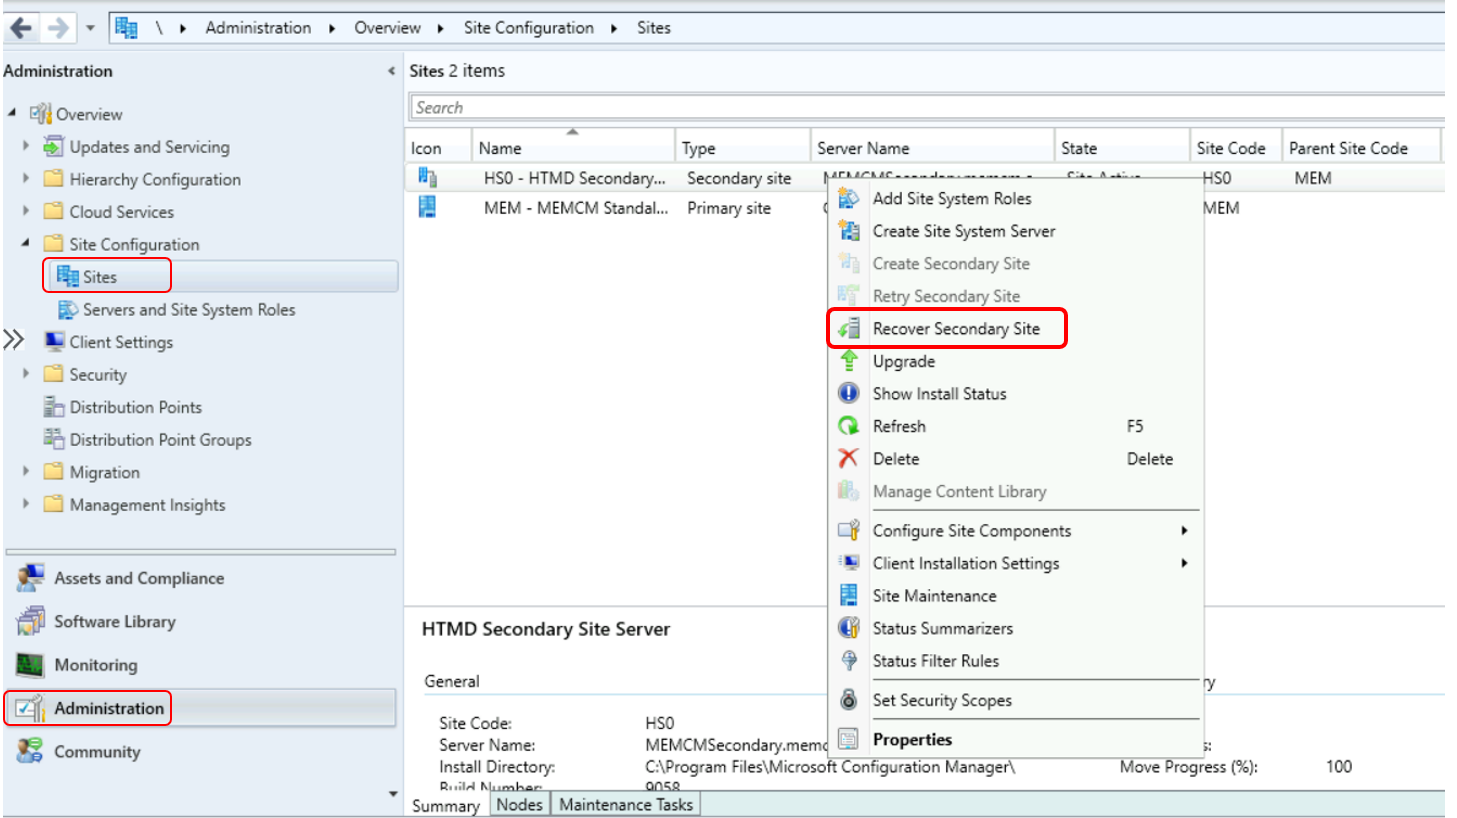Open the Set Security Scopes lock icon

(x=849, y=700)
